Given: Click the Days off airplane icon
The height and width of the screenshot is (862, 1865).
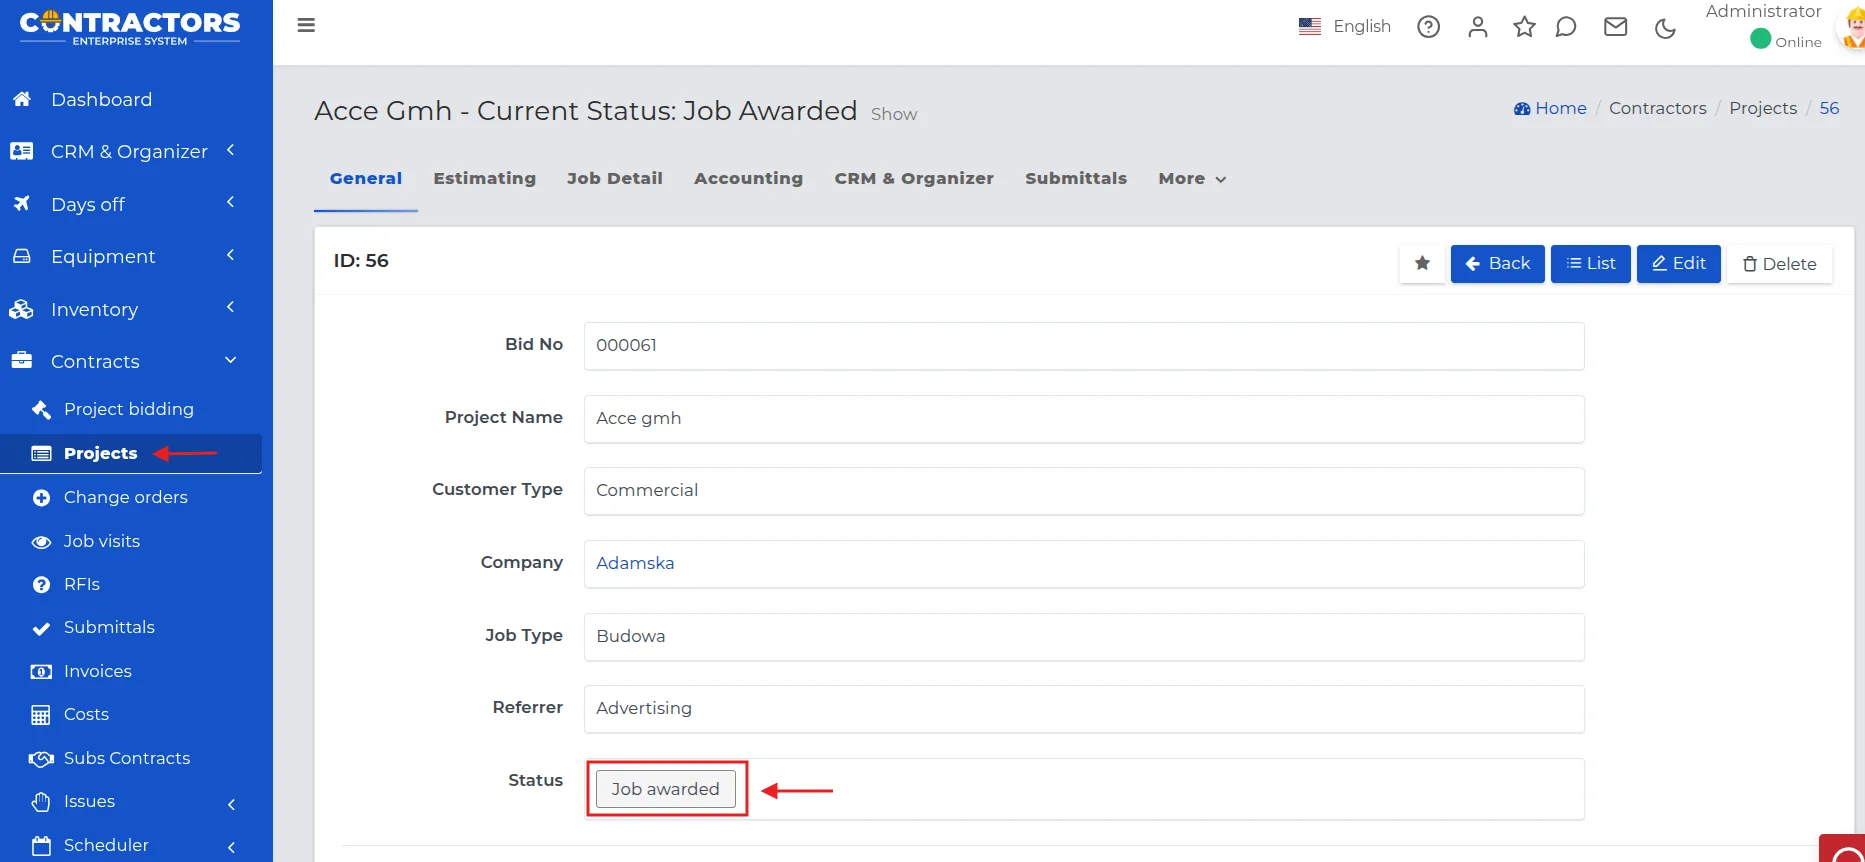Looking at the screenshot, I should [22, 204].
